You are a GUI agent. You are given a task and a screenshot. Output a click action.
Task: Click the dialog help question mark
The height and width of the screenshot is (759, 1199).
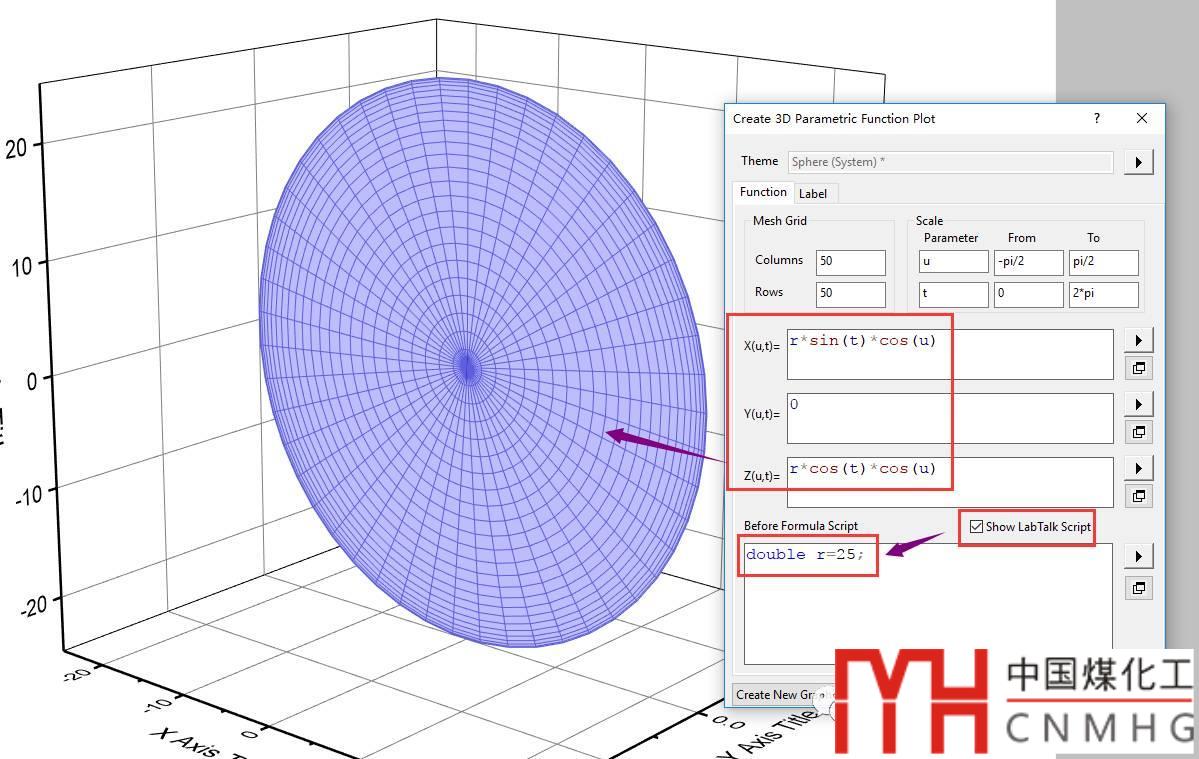pyautogui.click(x=1097, y=118)
